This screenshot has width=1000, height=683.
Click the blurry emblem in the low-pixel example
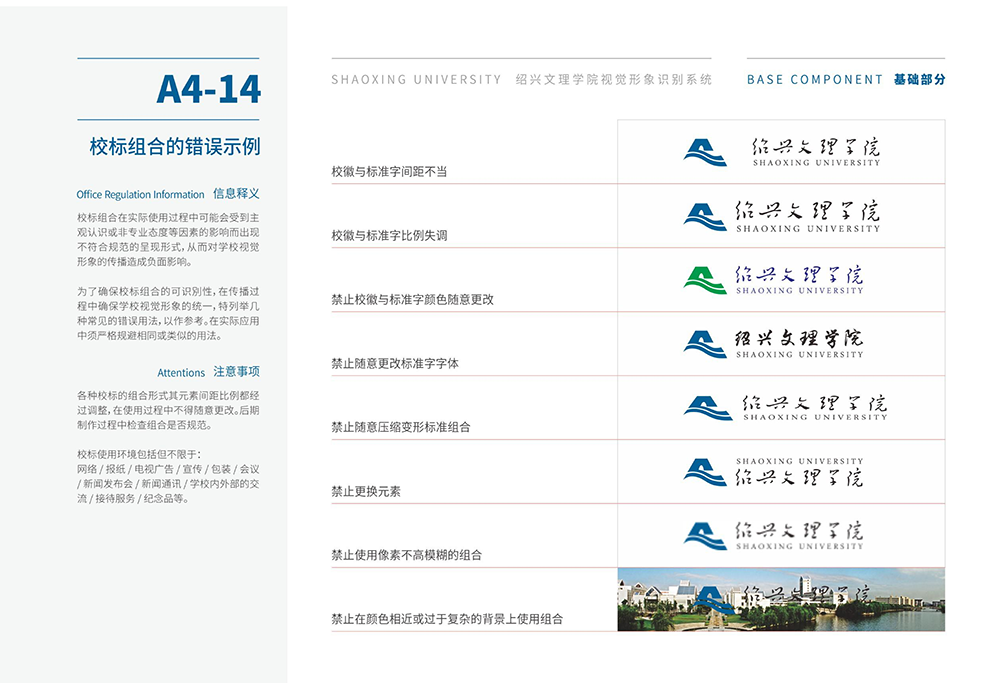point(705,536)
